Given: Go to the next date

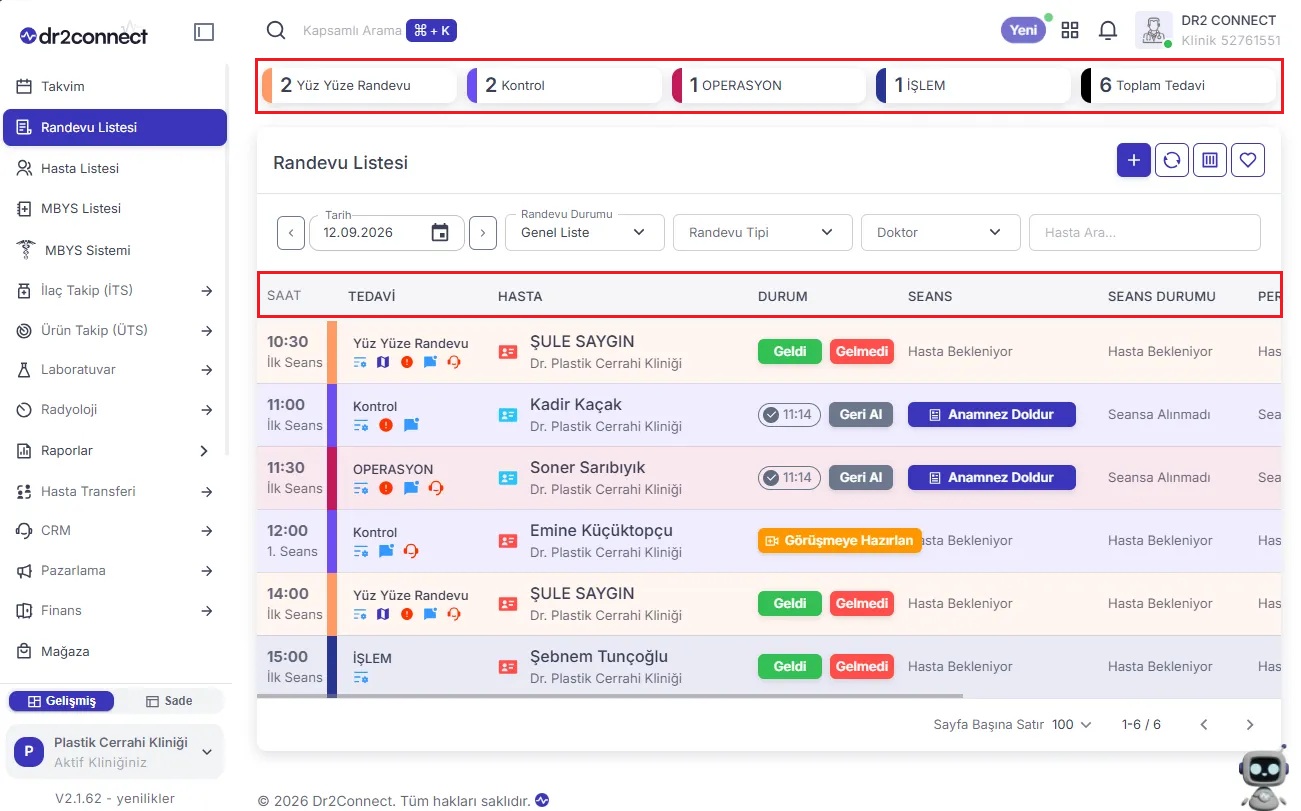Looking at the screenshot, I should point(483,233).
